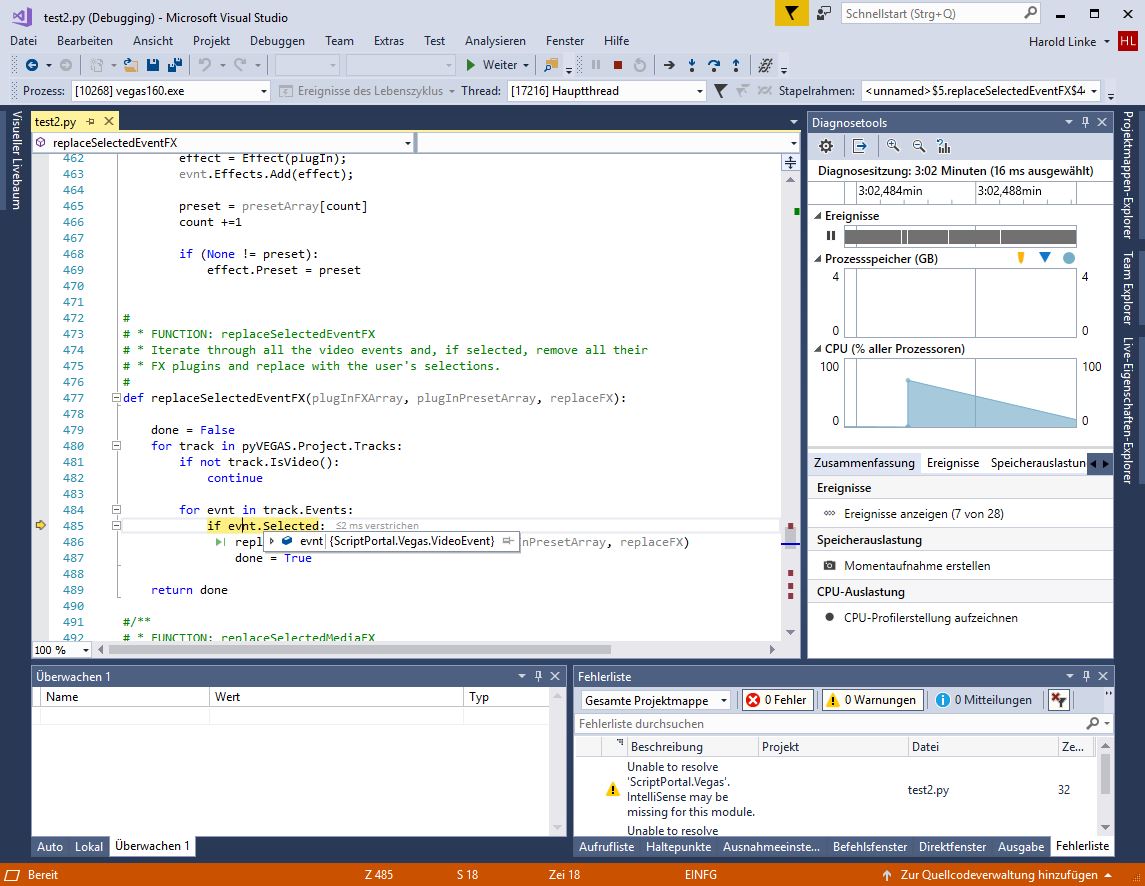Image resolution: width=1145 pixels, height=886 pixels.
Task: Toggle the 0 Warnungen filter
Action: (x=870, y=700)
